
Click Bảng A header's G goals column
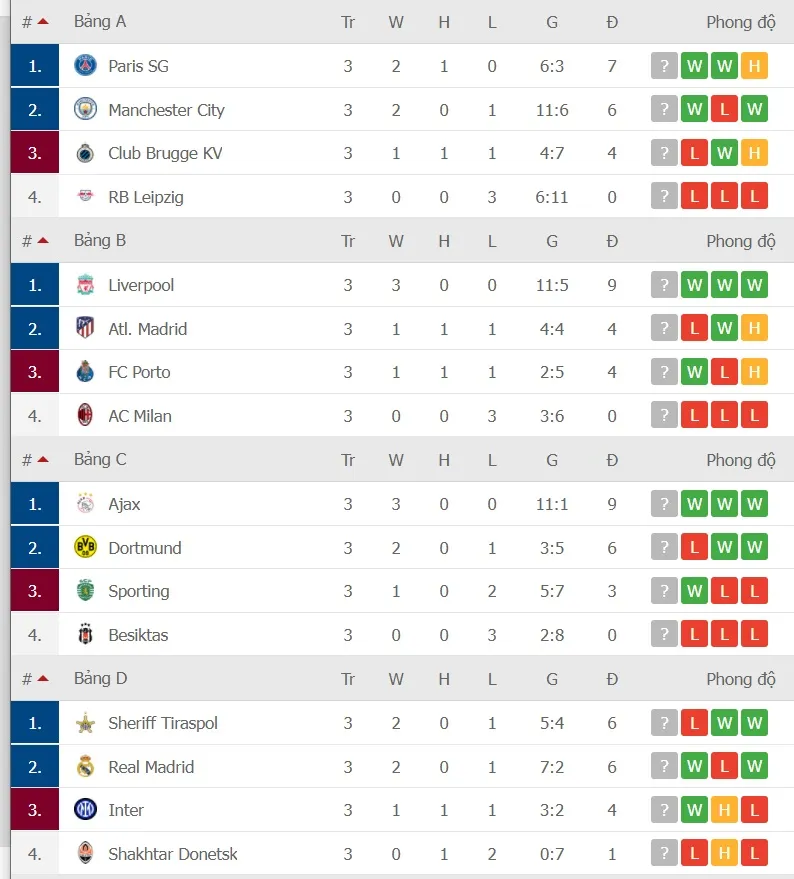(552, 21)
